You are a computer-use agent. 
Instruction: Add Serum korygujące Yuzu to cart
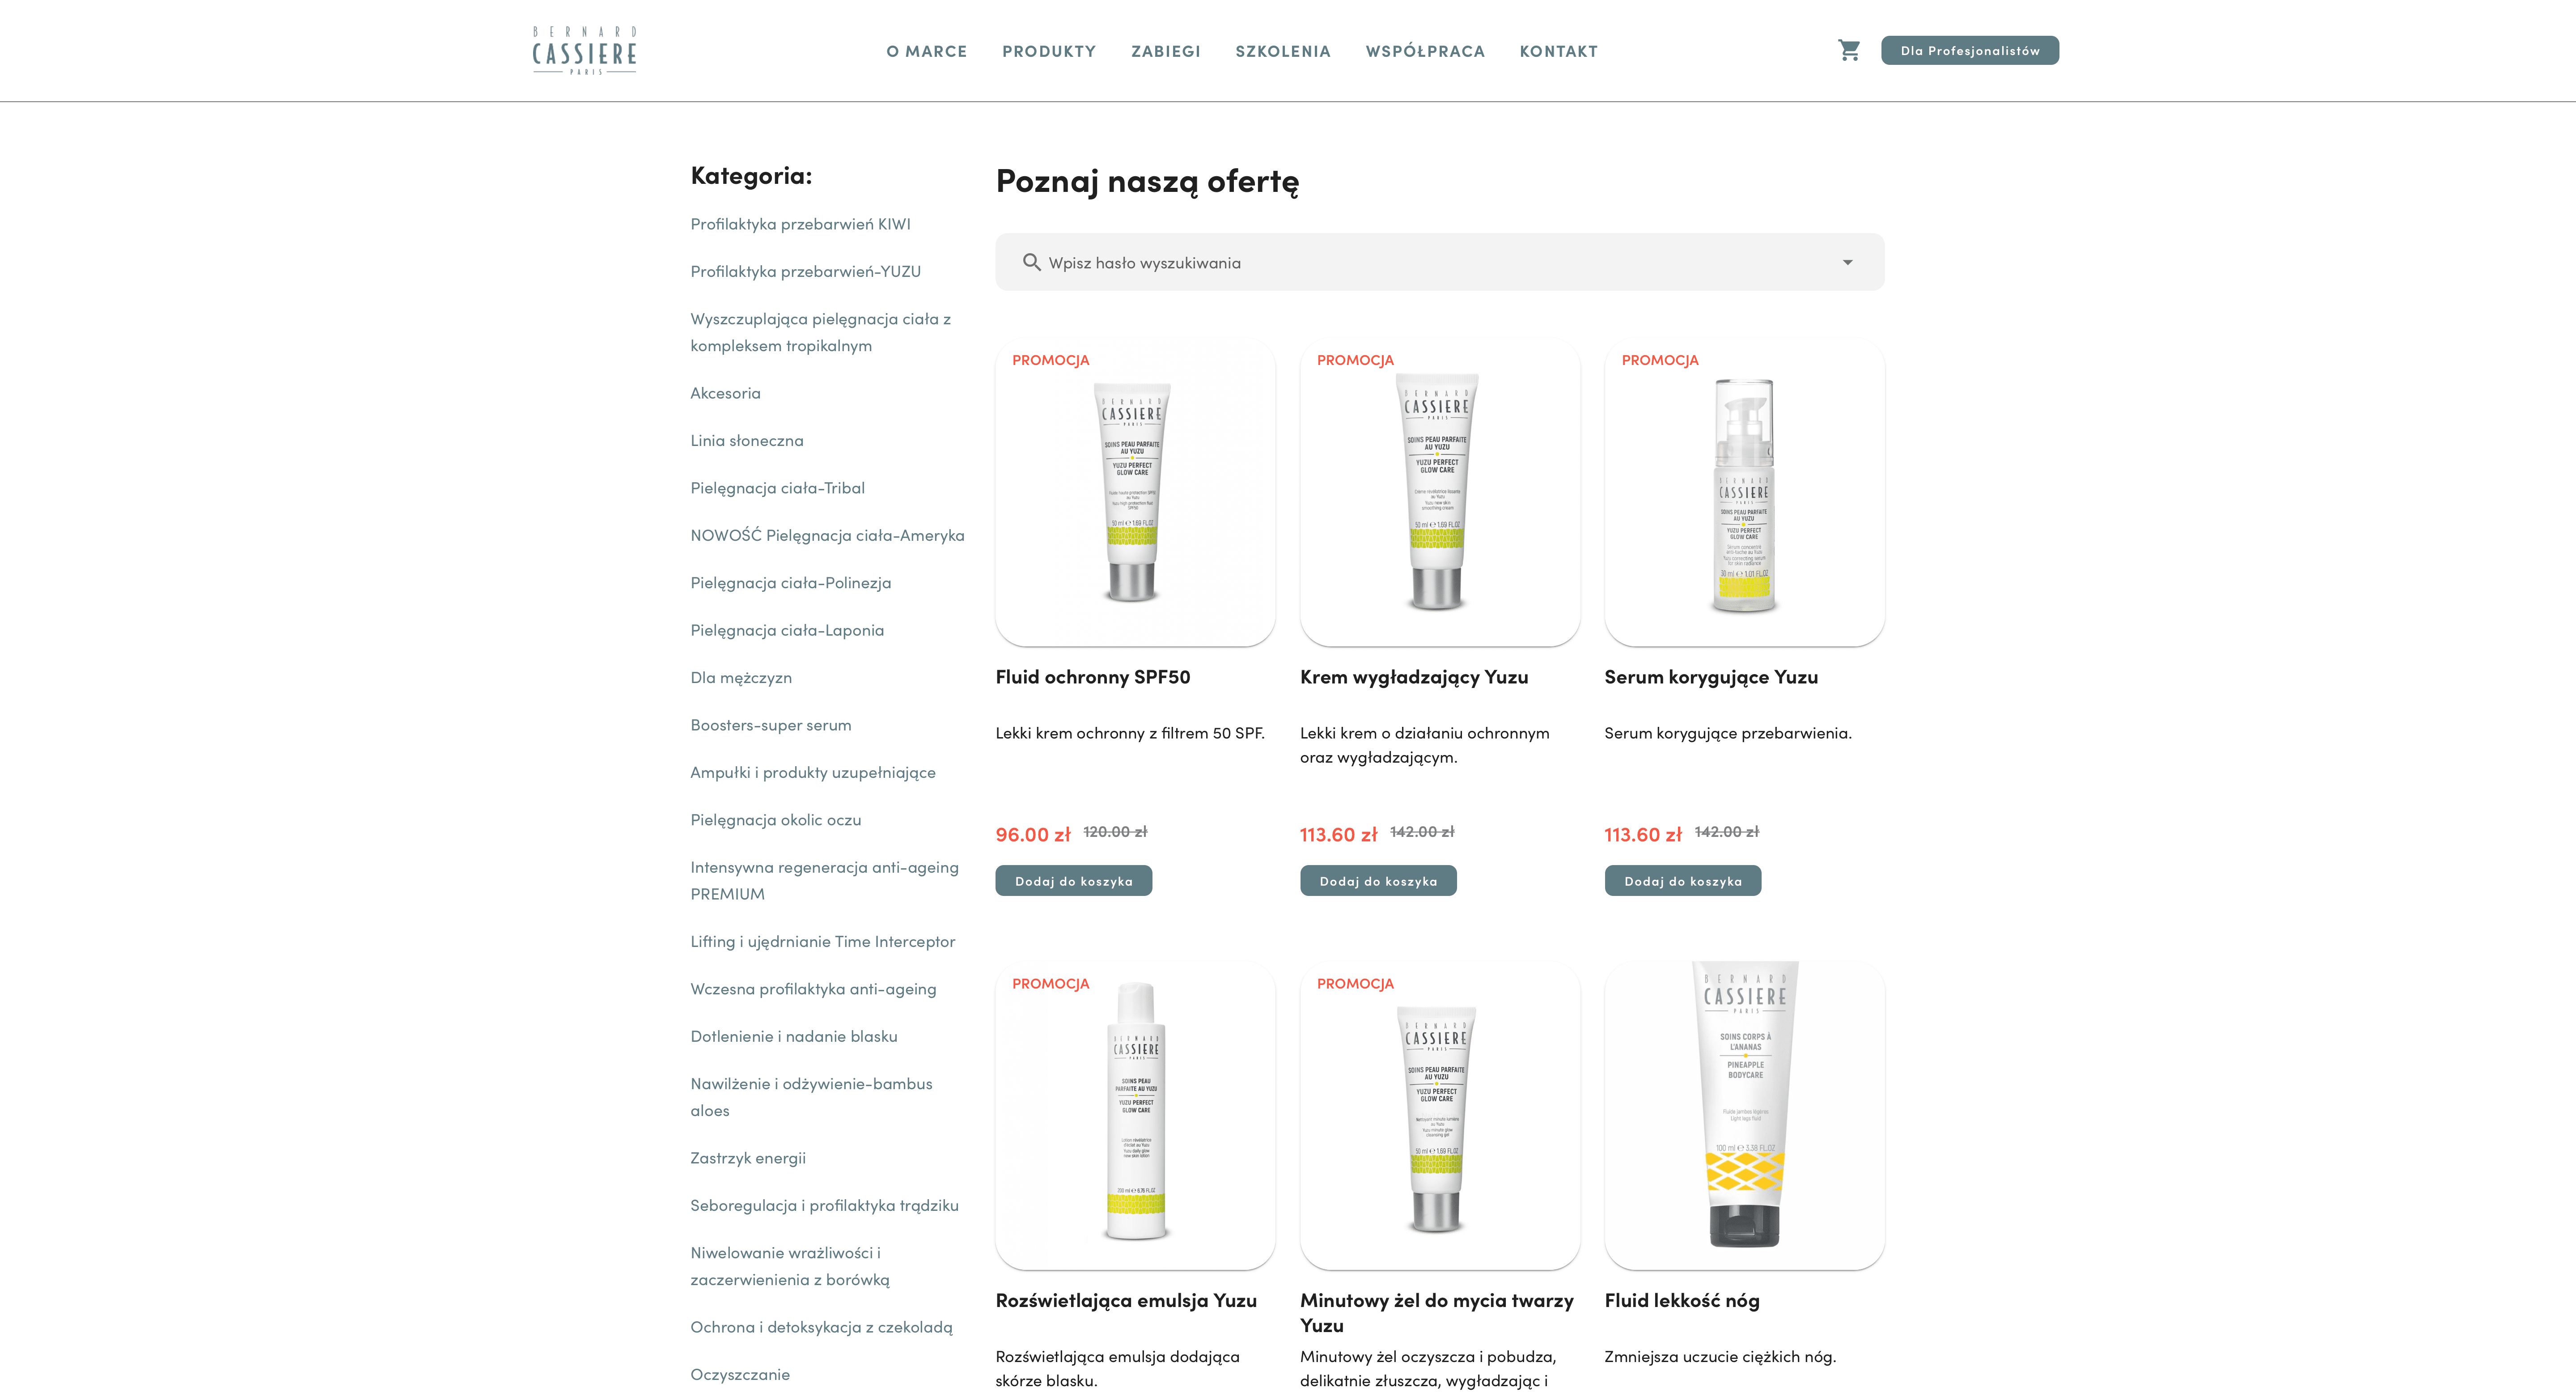(x=1682, y=881)
